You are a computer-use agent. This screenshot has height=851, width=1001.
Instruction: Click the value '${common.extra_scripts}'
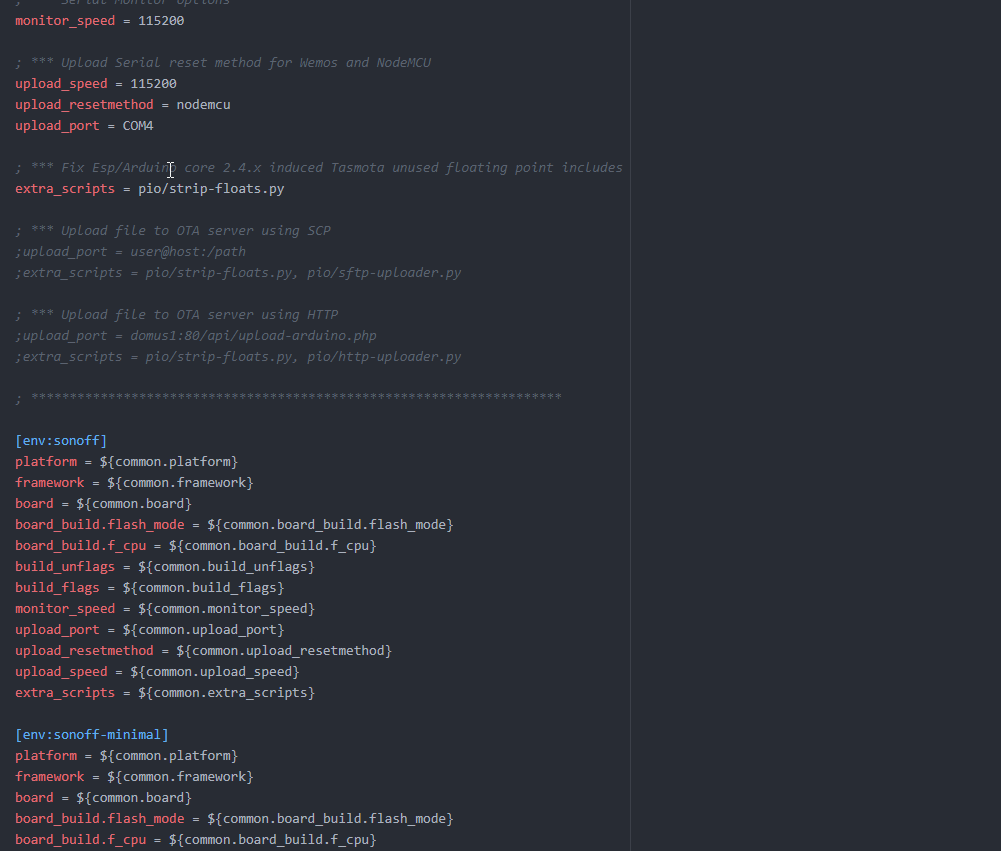pyautogui.click(x=227, y=693)
